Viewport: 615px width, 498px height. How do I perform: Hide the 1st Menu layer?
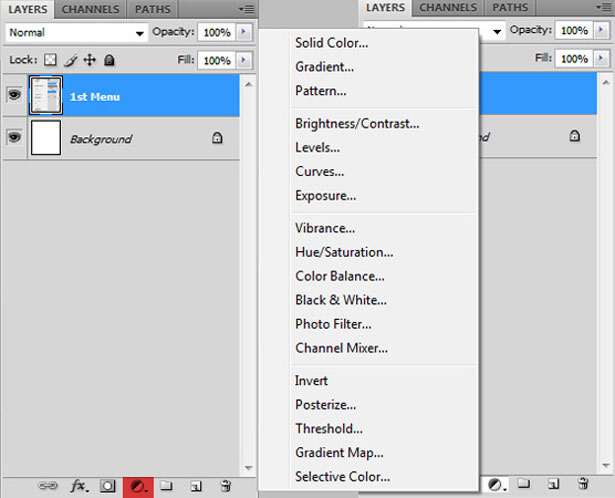click(14, 95)
